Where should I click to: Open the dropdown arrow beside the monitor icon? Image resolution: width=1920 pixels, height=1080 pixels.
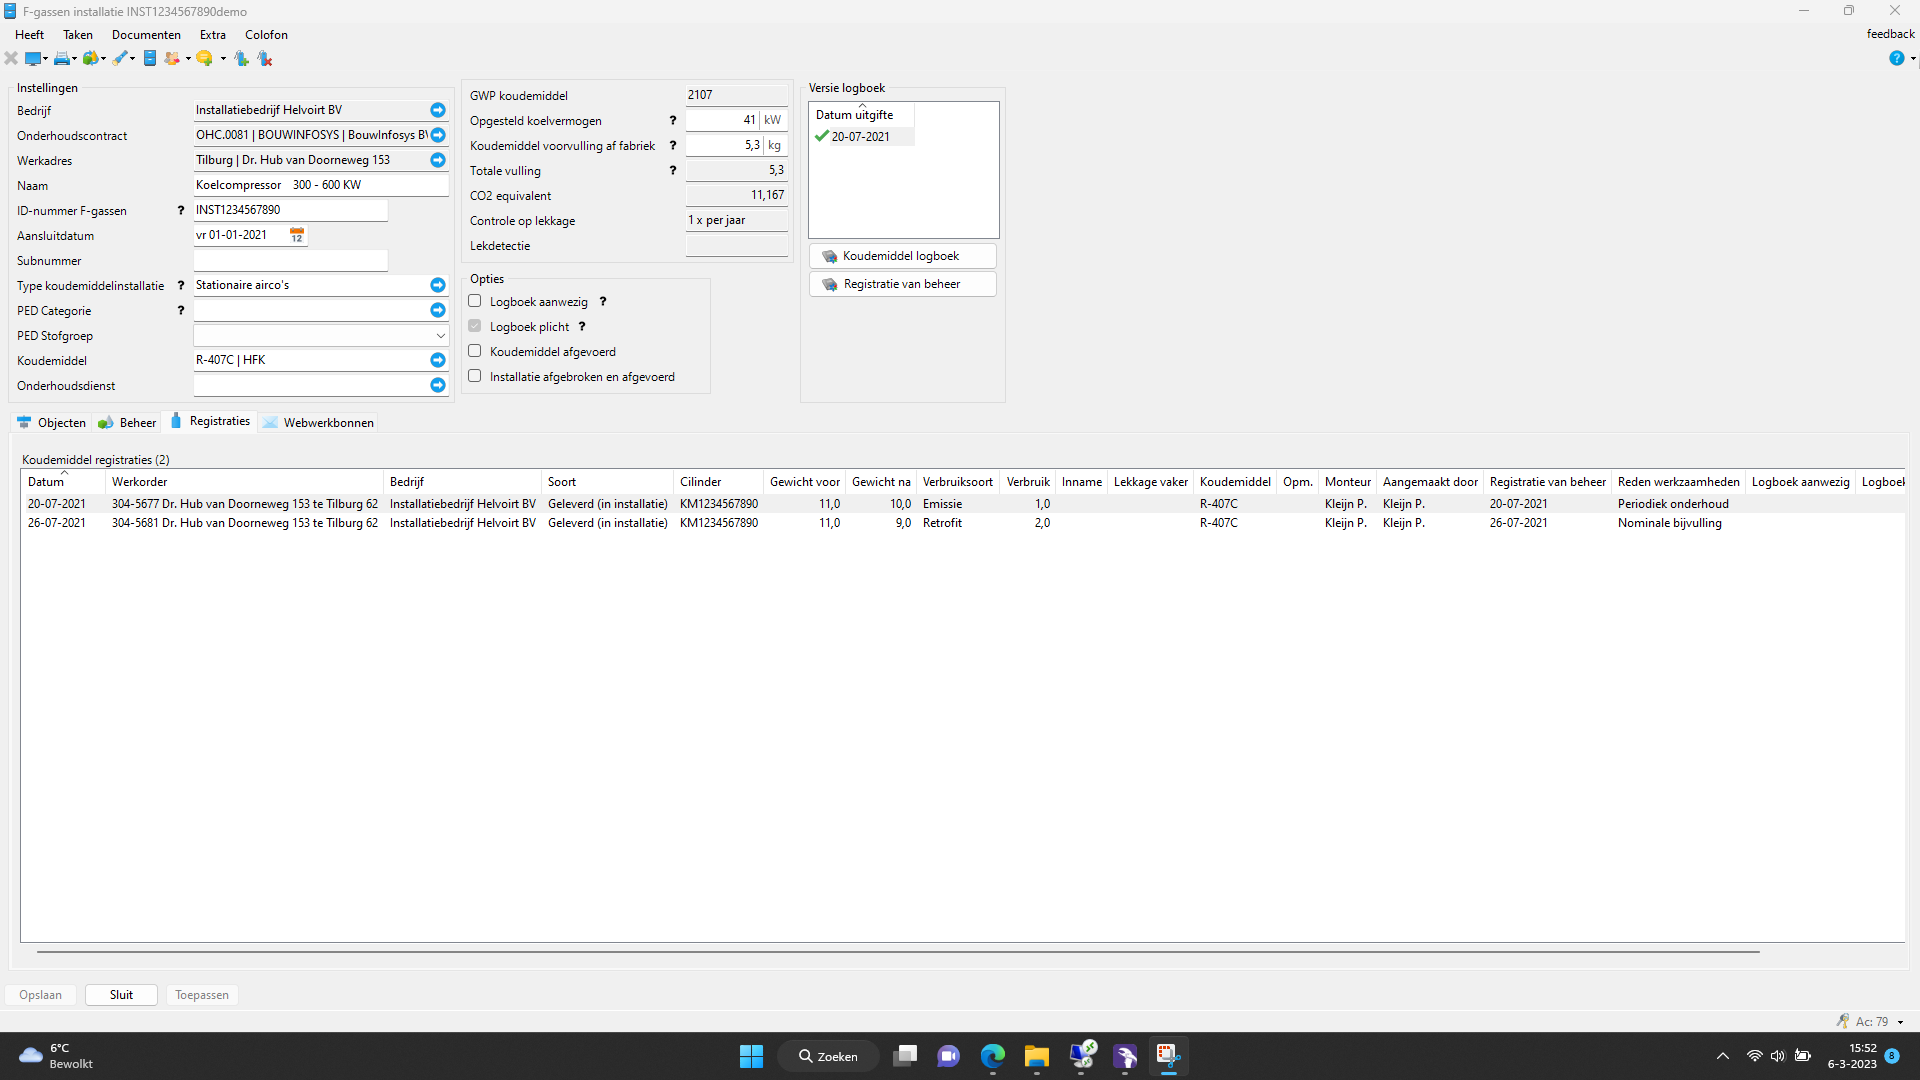pos(45,58)
